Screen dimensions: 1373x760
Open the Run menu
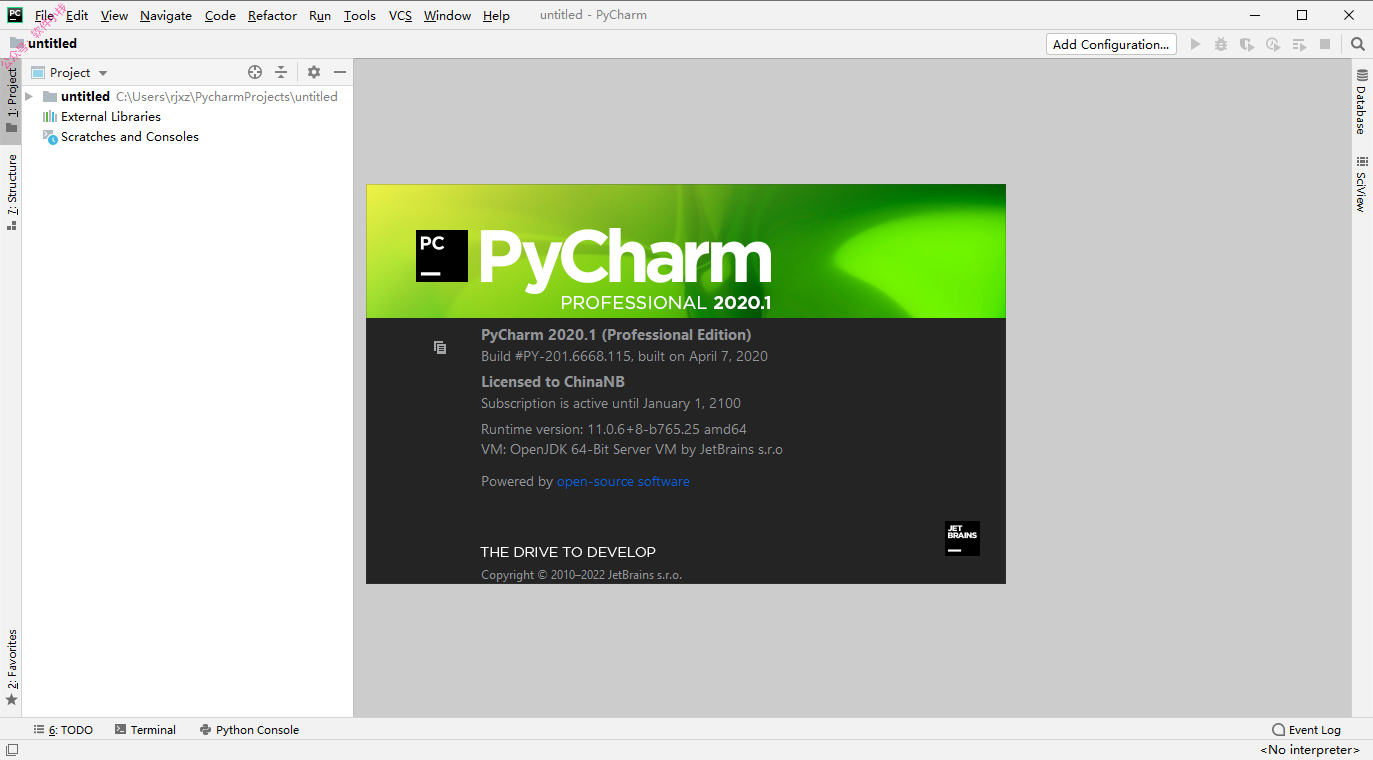(320, 15)
